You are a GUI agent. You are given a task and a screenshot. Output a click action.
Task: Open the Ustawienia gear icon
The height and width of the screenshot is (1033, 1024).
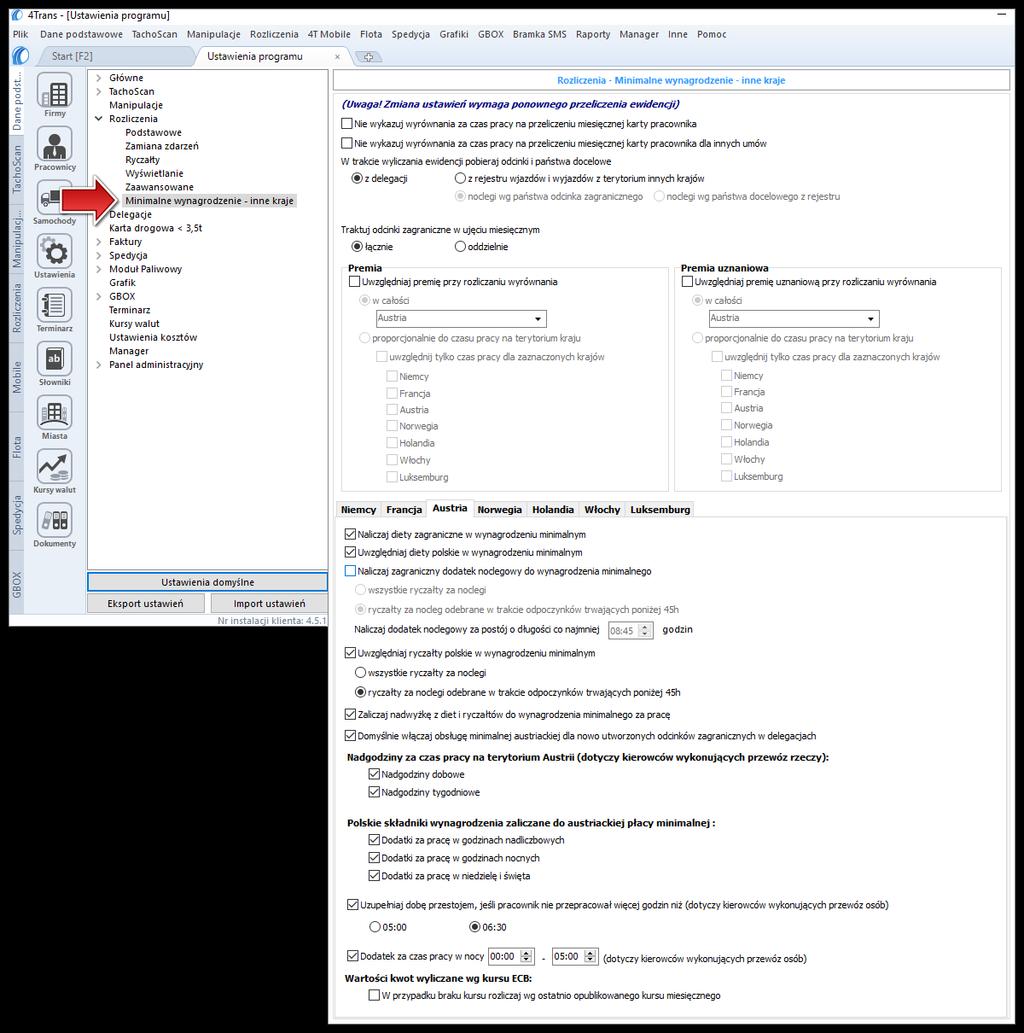point(55,252)
